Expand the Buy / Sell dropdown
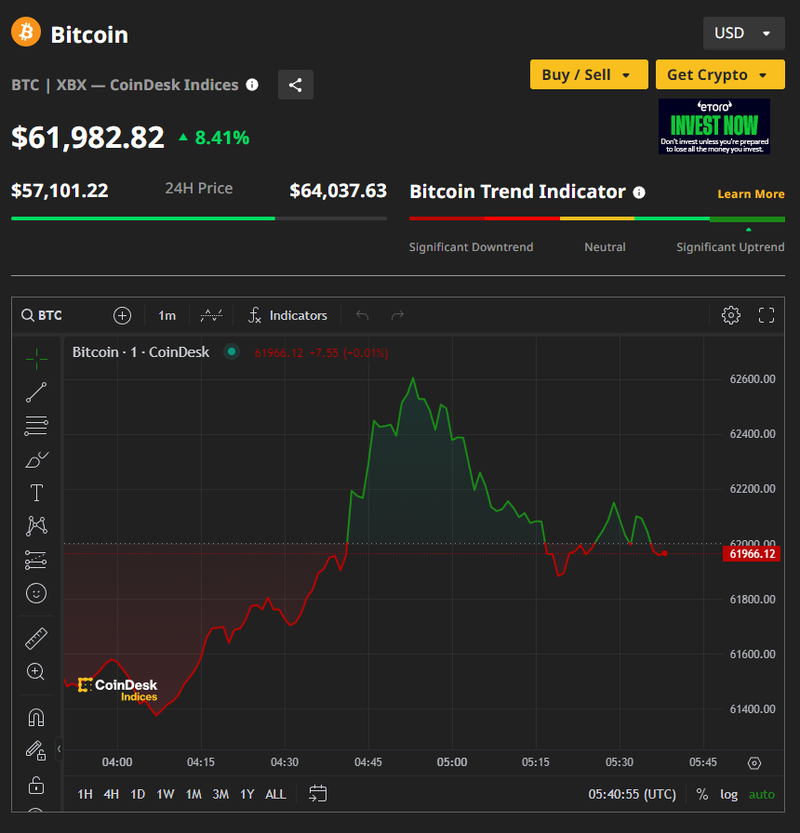Image resolution: width=800 pixels, height=833 pixels. click(x=587, y=75)
